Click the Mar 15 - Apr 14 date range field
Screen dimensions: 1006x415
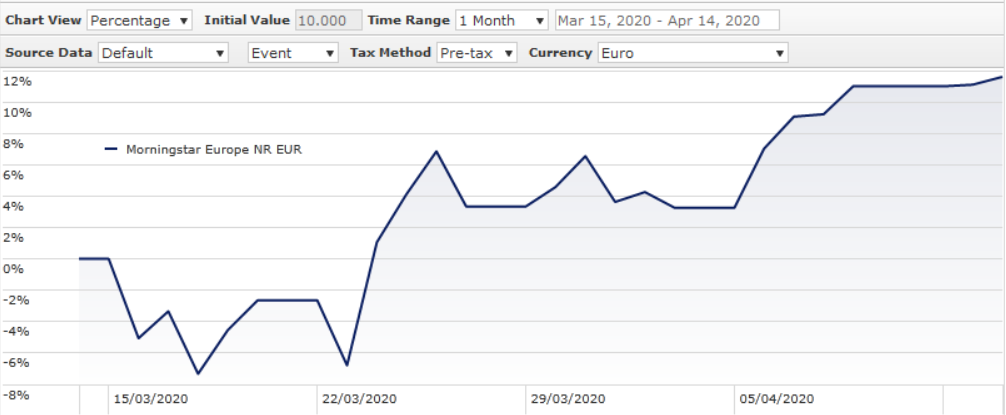click(666, 21)
